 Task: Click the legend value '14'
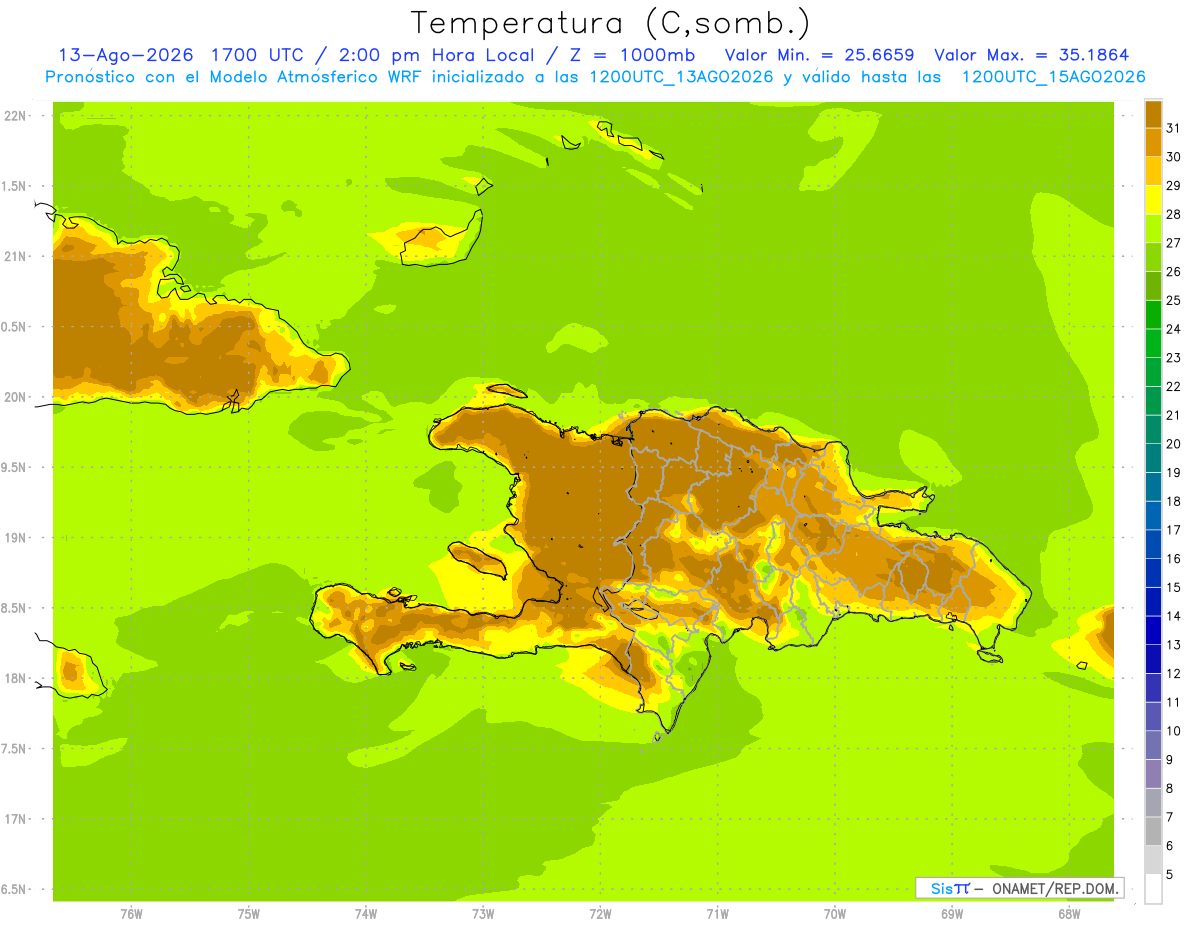coord(1174,616)
